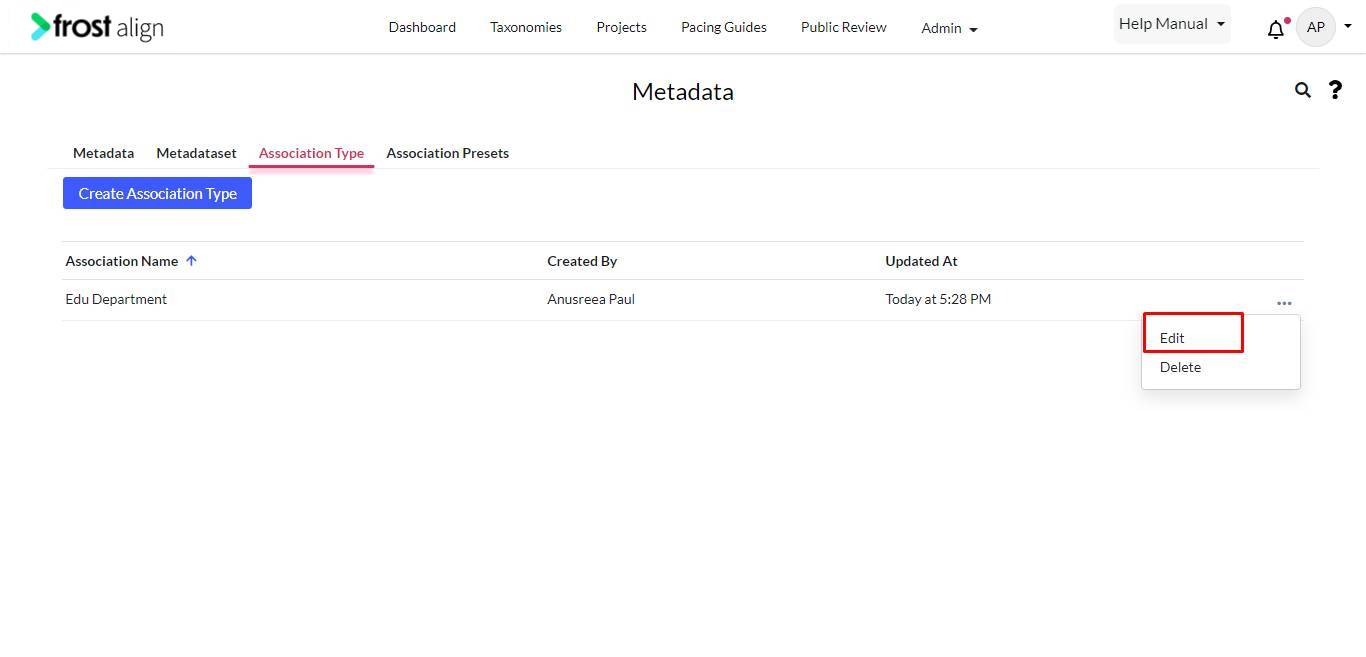Click the Created By column header

pos(582,261)
